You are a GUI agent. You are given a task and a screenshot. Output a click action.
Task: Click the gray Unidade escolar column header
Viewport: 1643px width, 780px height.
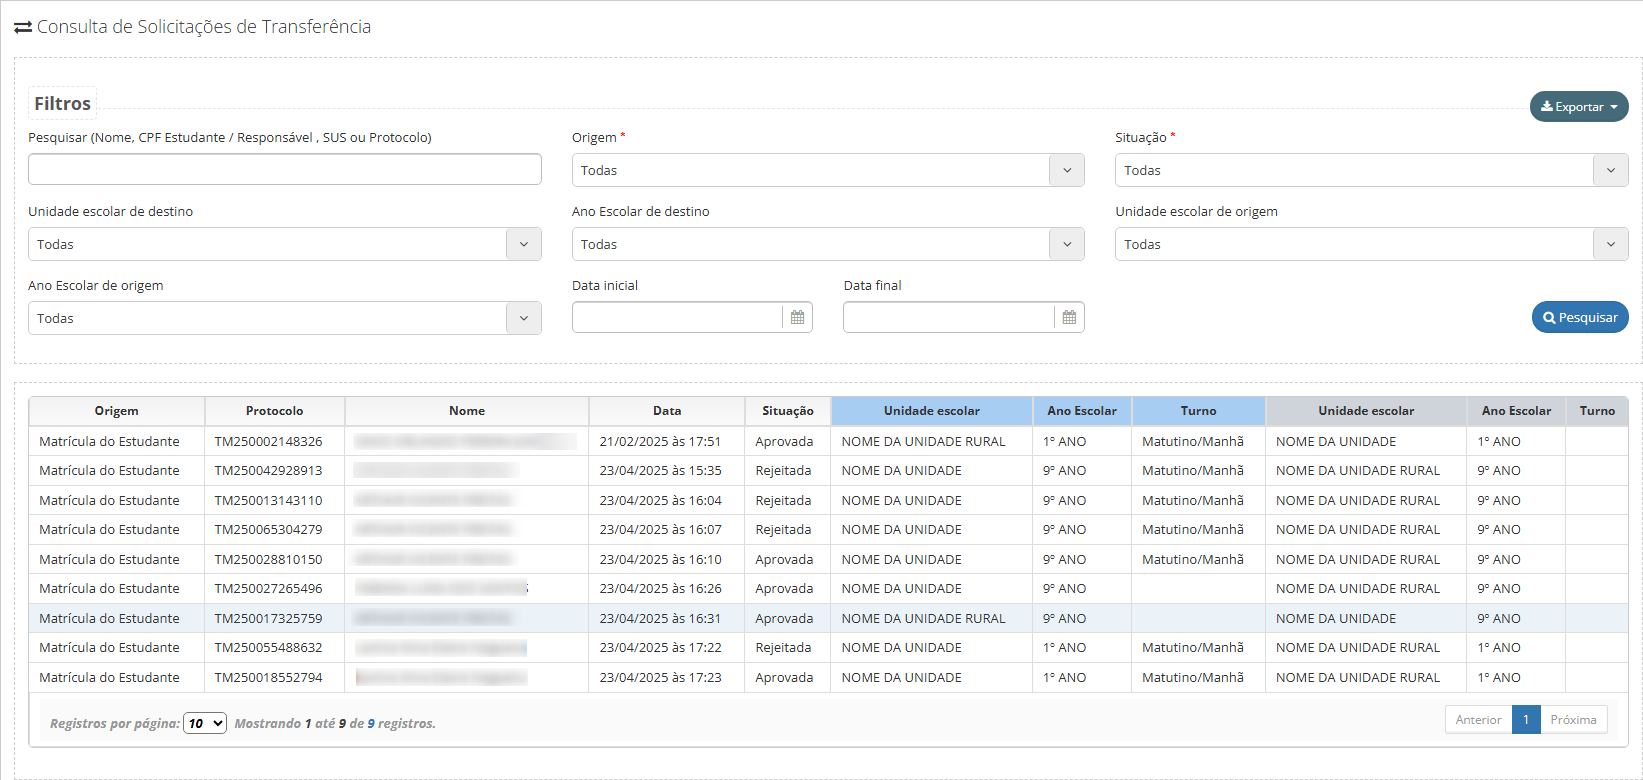1366,411
